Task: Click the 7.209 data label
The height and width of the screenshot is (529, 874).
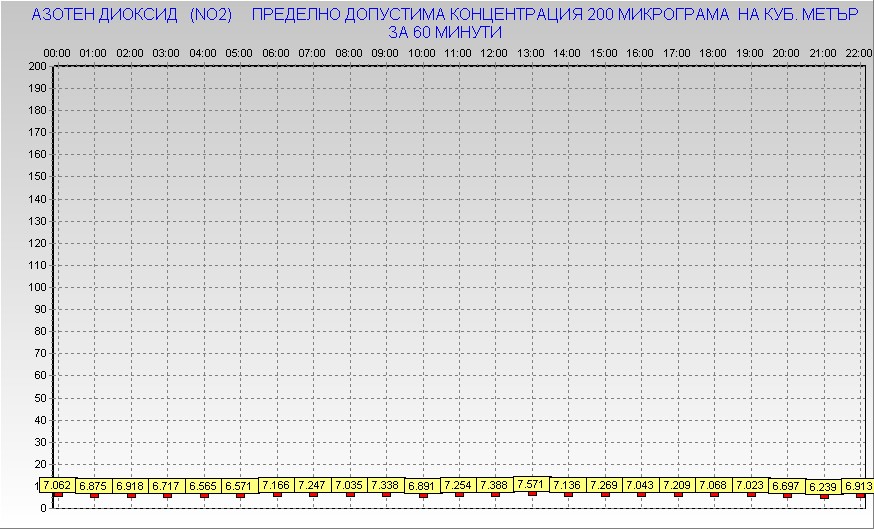Action: coord(676,485)
